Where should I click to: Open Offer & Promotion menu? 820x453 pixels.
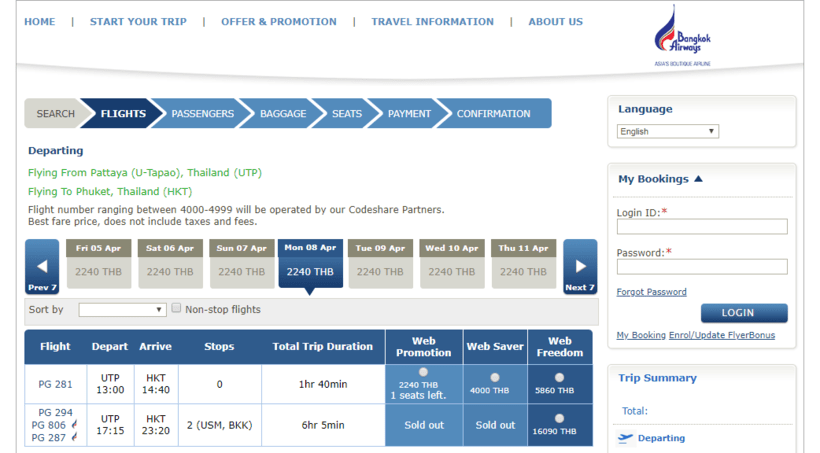coord(278,22)
